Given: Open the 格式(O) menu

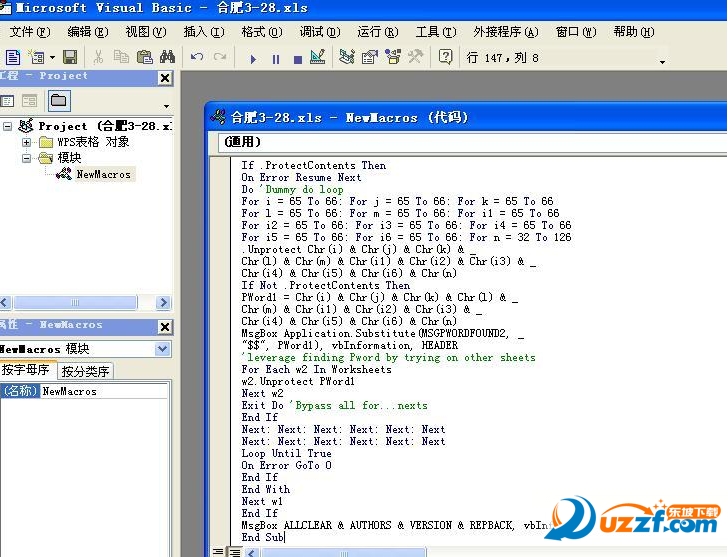Looking at the screenshot, I should coord(262,32).
